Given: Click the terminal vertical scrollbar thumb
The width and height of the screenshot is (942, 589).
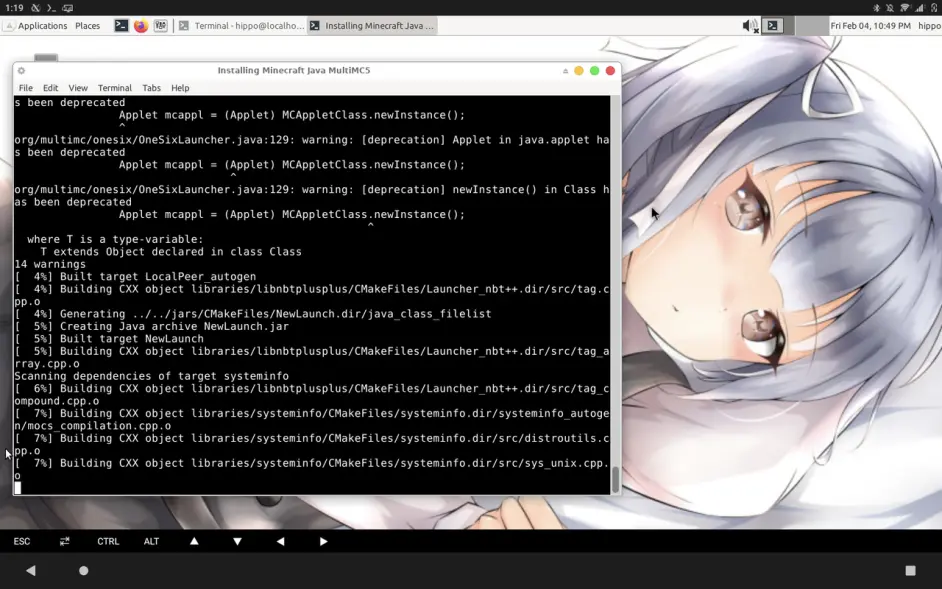Looking at the screenshot, I should (x=616, y=479).
